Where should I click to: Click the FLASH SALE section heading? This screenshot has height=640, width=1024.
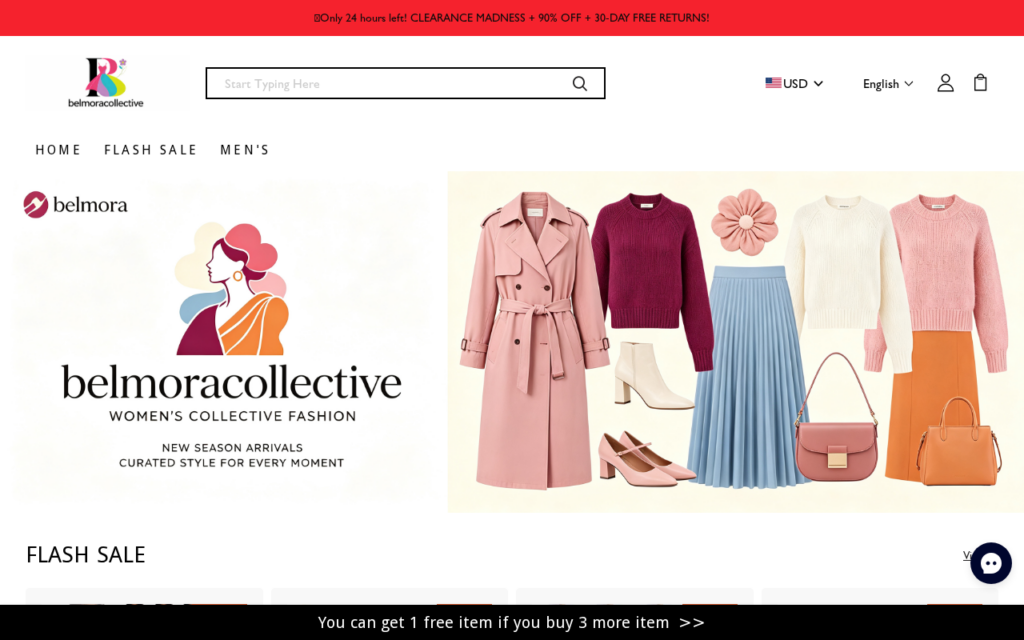[86, 554]
